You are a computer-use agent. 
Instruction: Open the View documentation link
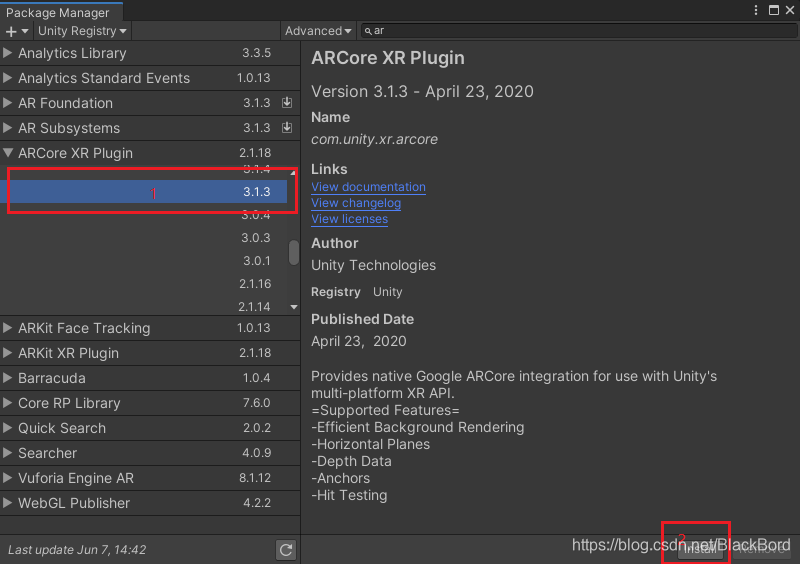[x=368, y=187]
